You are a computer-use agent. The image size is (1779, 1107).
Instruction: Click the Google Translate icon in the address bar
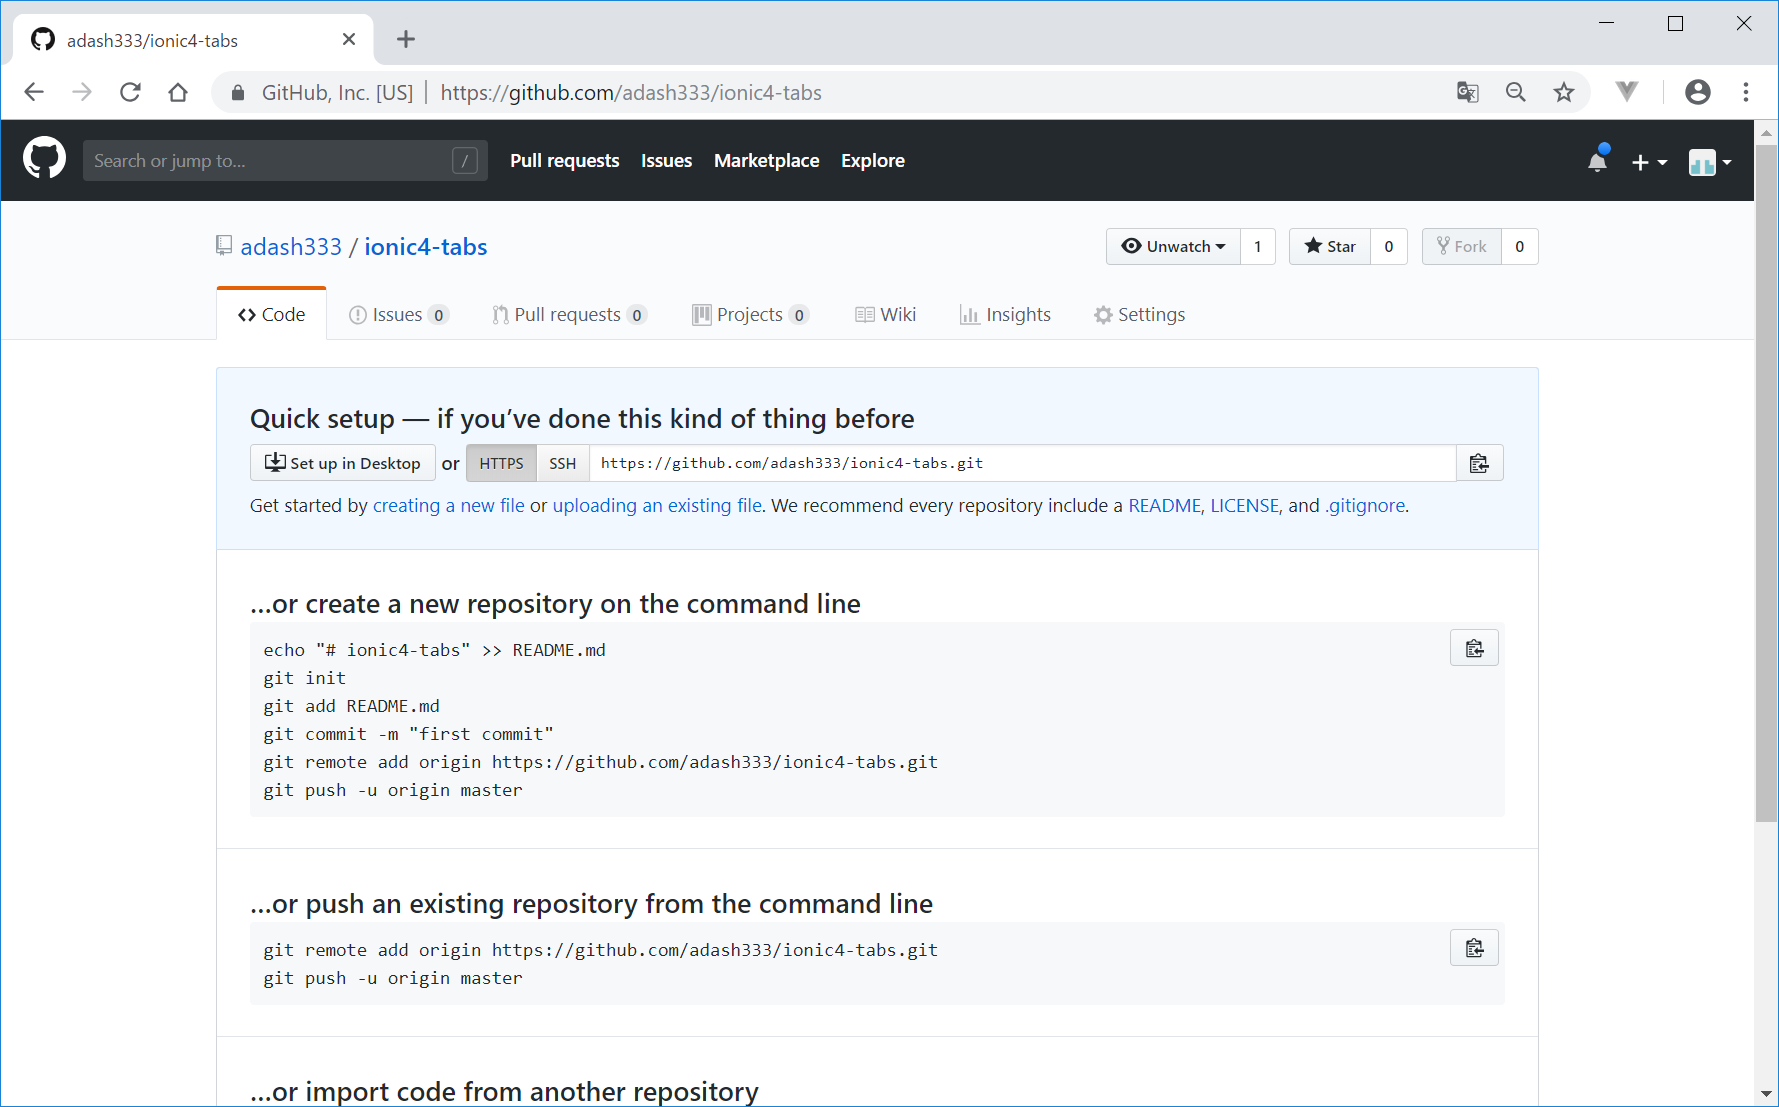click(1467, 93)
